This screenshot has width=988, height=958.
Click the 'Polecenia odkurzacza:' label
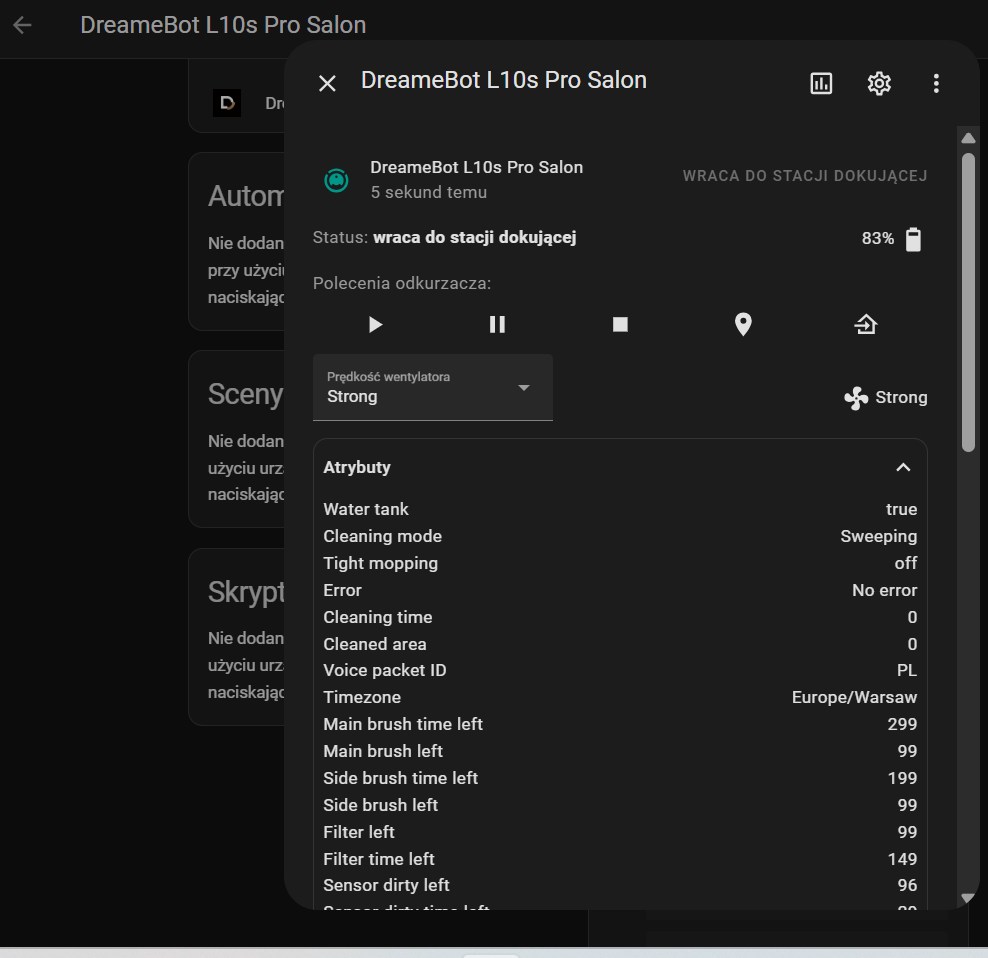pos(401,284)
